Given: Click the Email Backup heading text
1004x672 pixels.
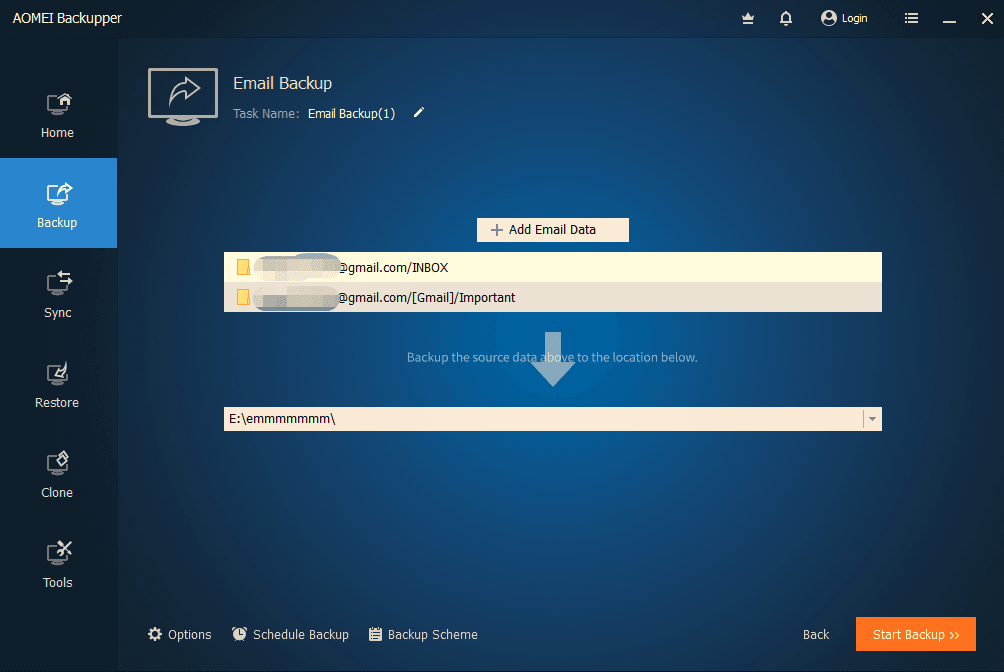Looking at the screenshot, I should click(282, 83).
